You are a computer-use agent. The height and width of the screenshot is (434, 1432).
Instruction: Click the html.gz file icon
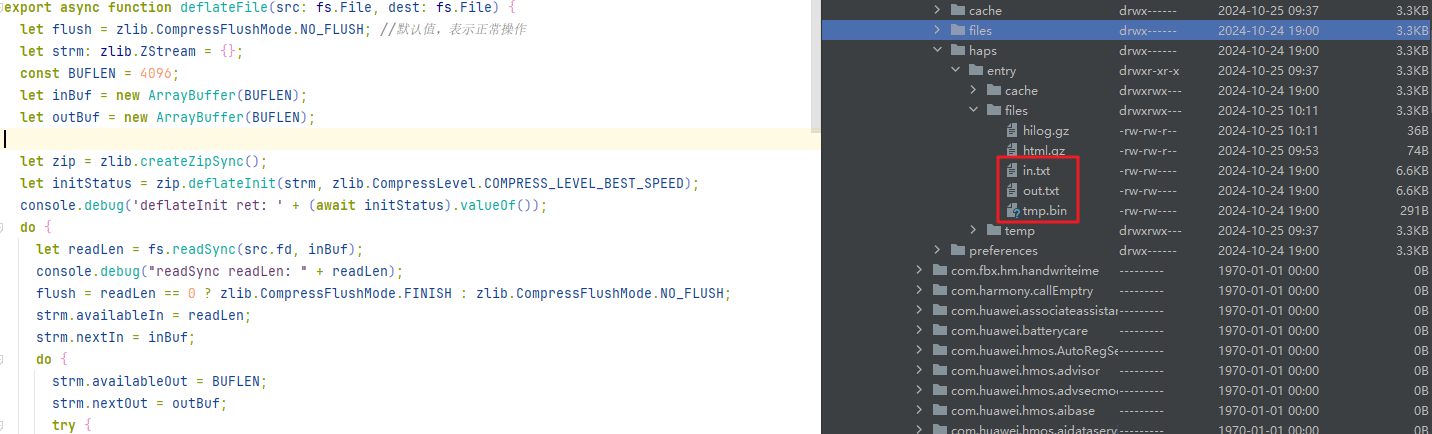click(x=1012, y=151)
